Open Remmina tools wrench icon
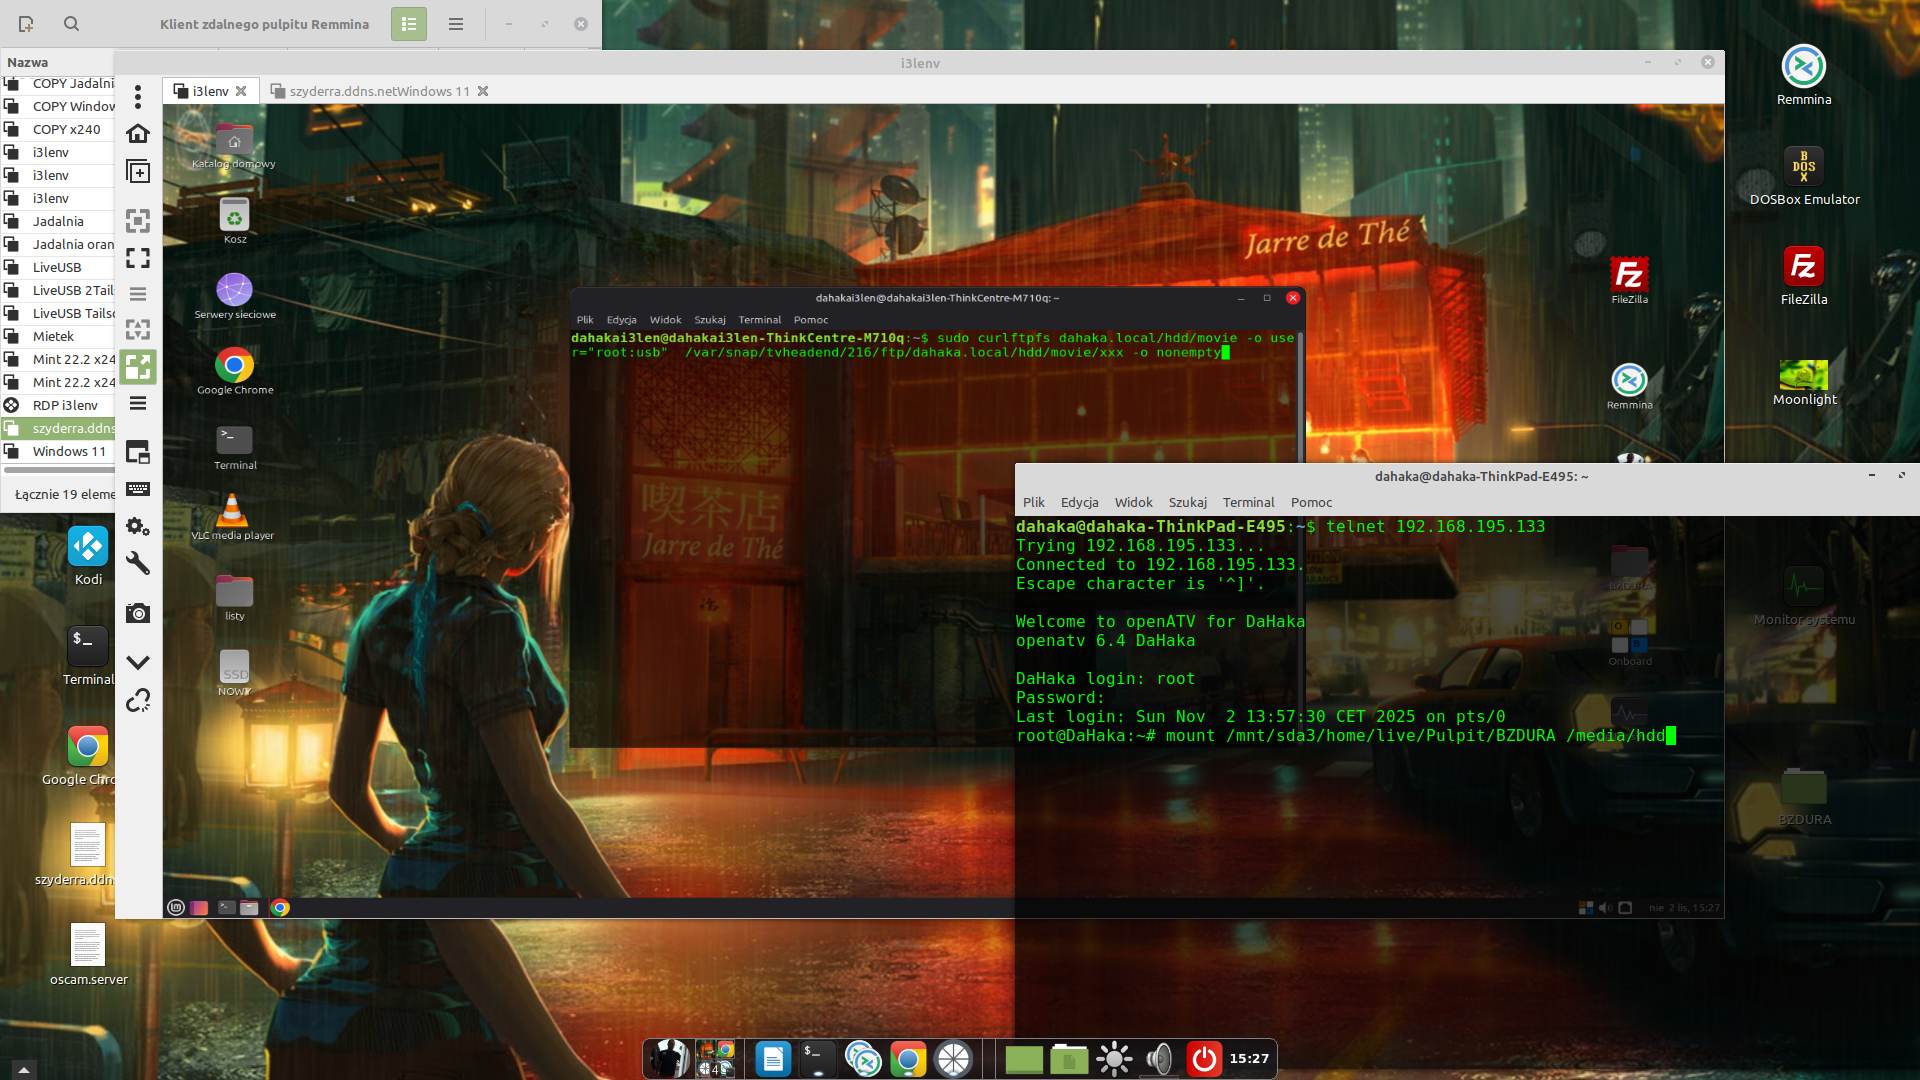1920x1080 pixels. (x=138, y=563)
